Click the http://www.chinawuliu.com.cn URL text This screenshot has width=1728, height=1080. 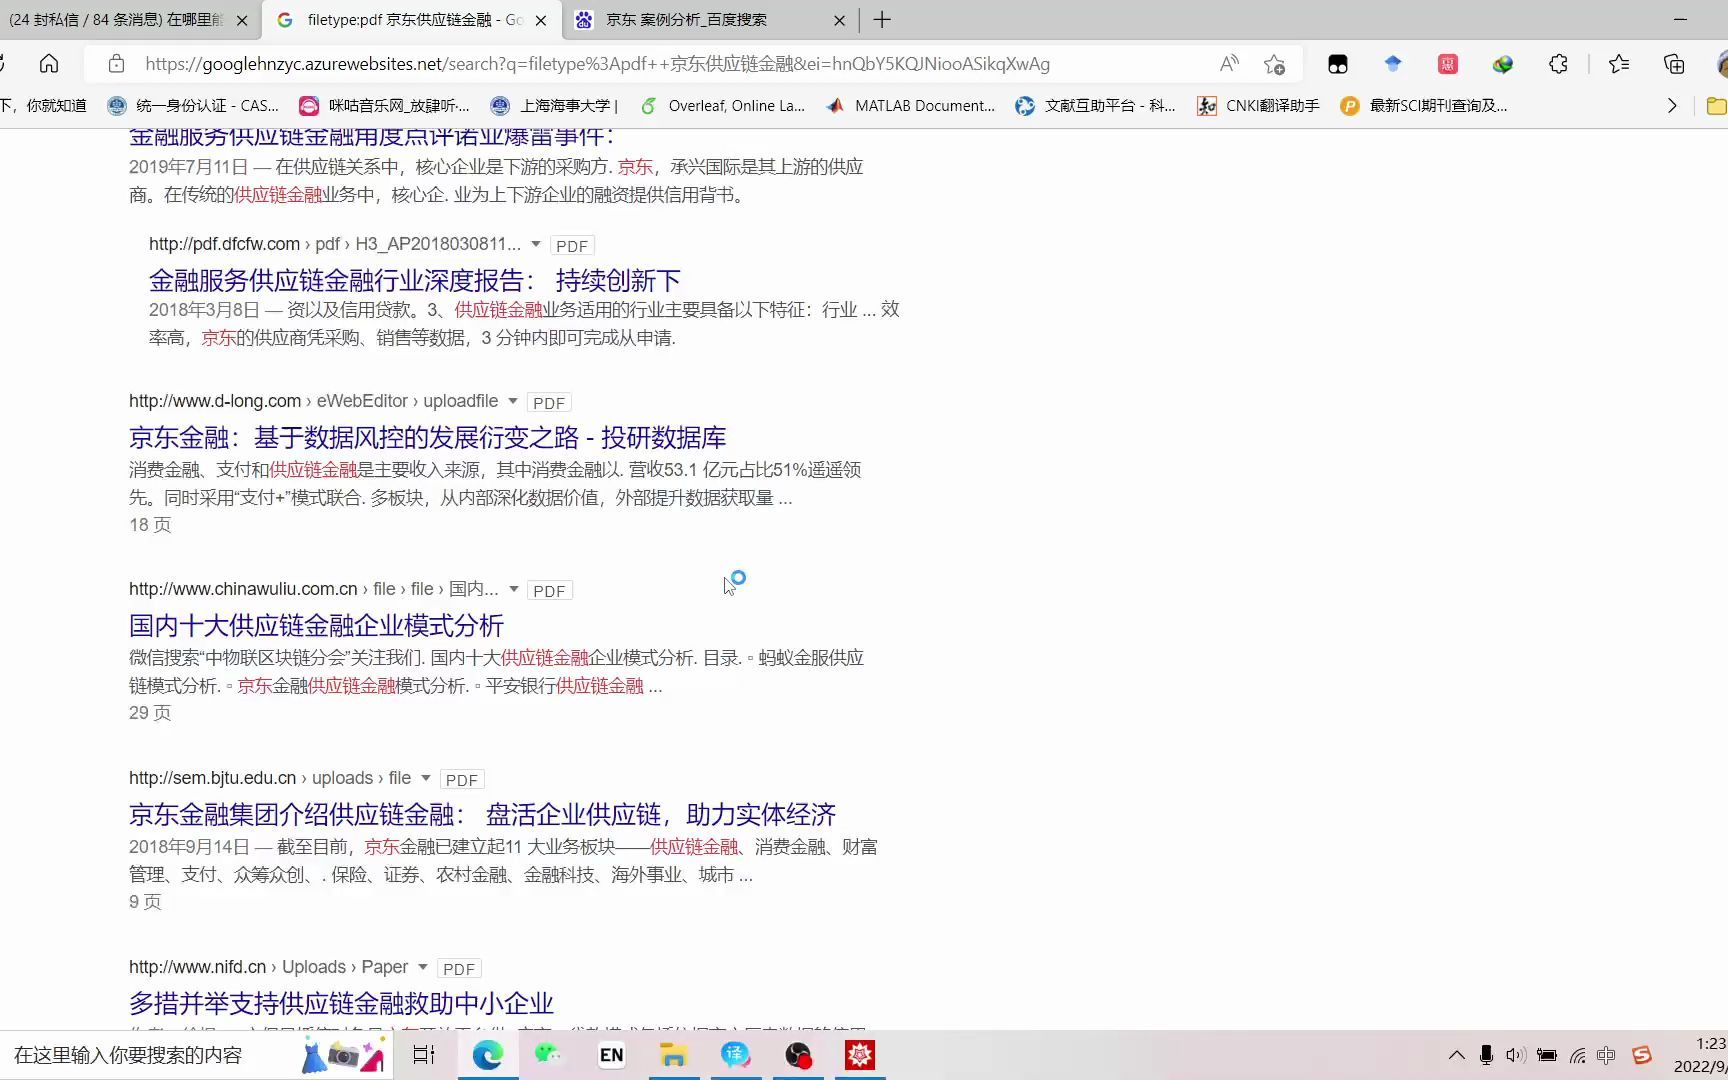[x=243, y=589]
